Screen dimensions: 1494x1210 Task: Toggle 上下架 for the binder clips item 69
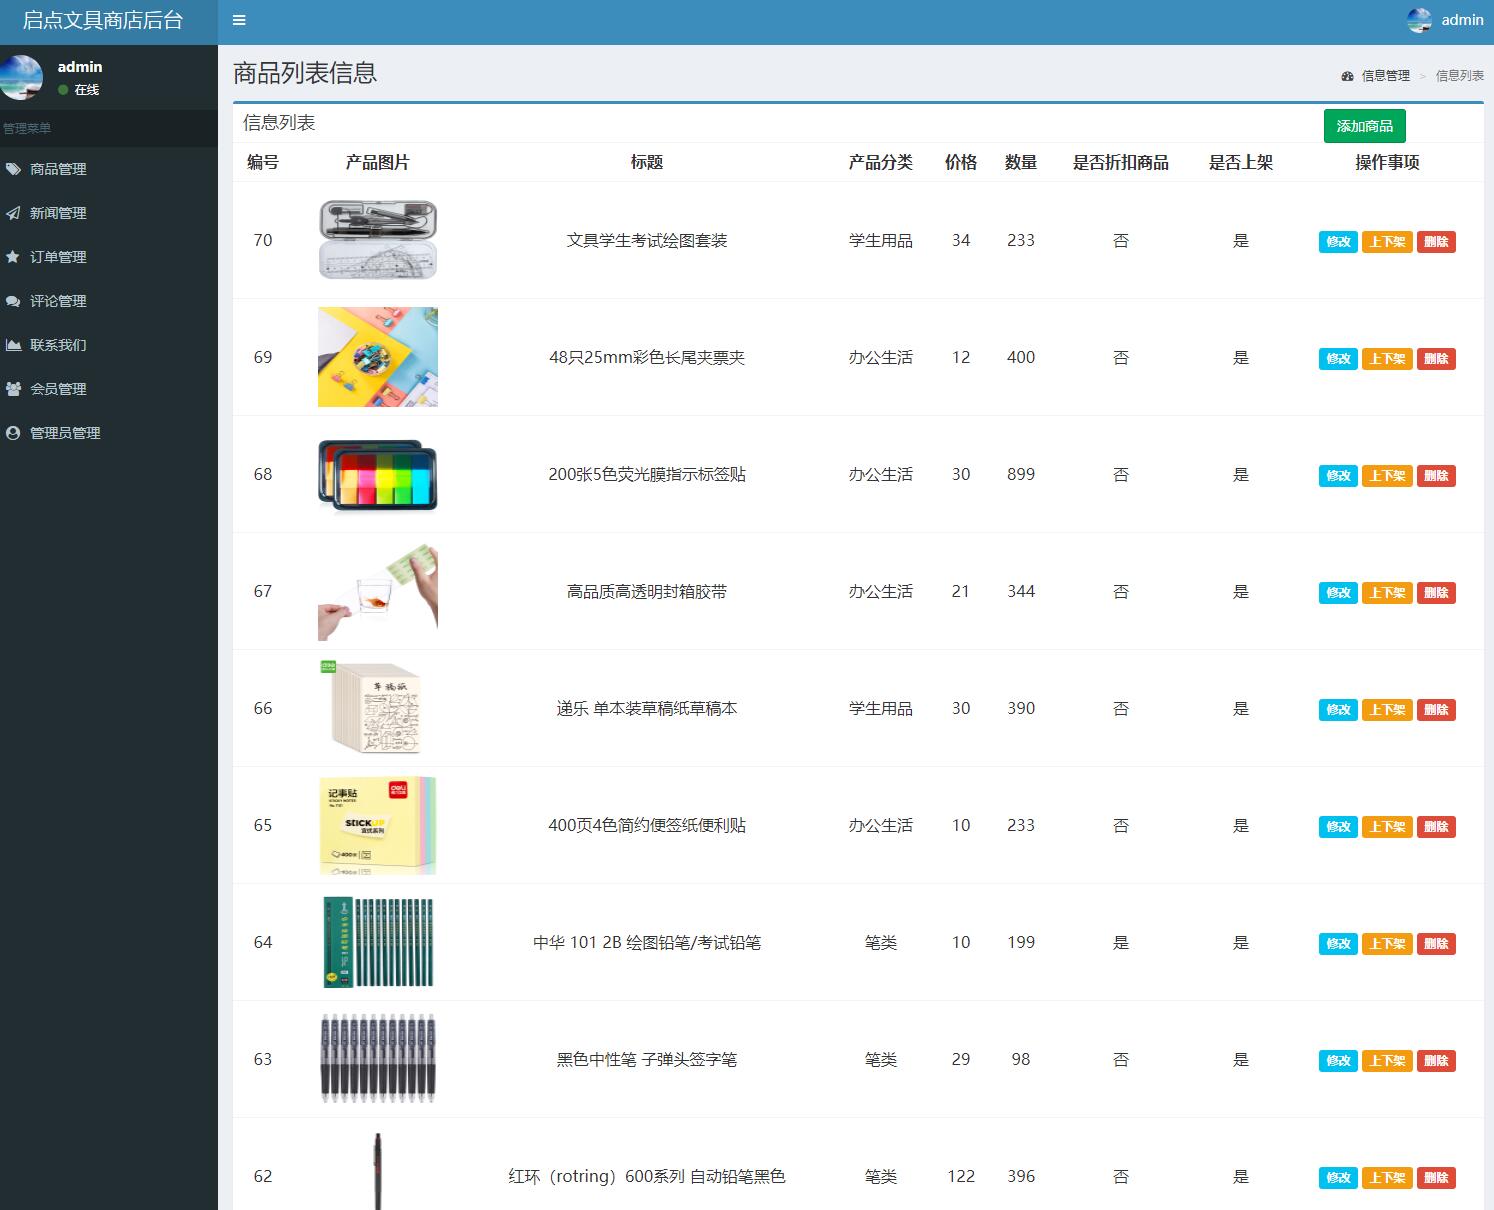1387,358
